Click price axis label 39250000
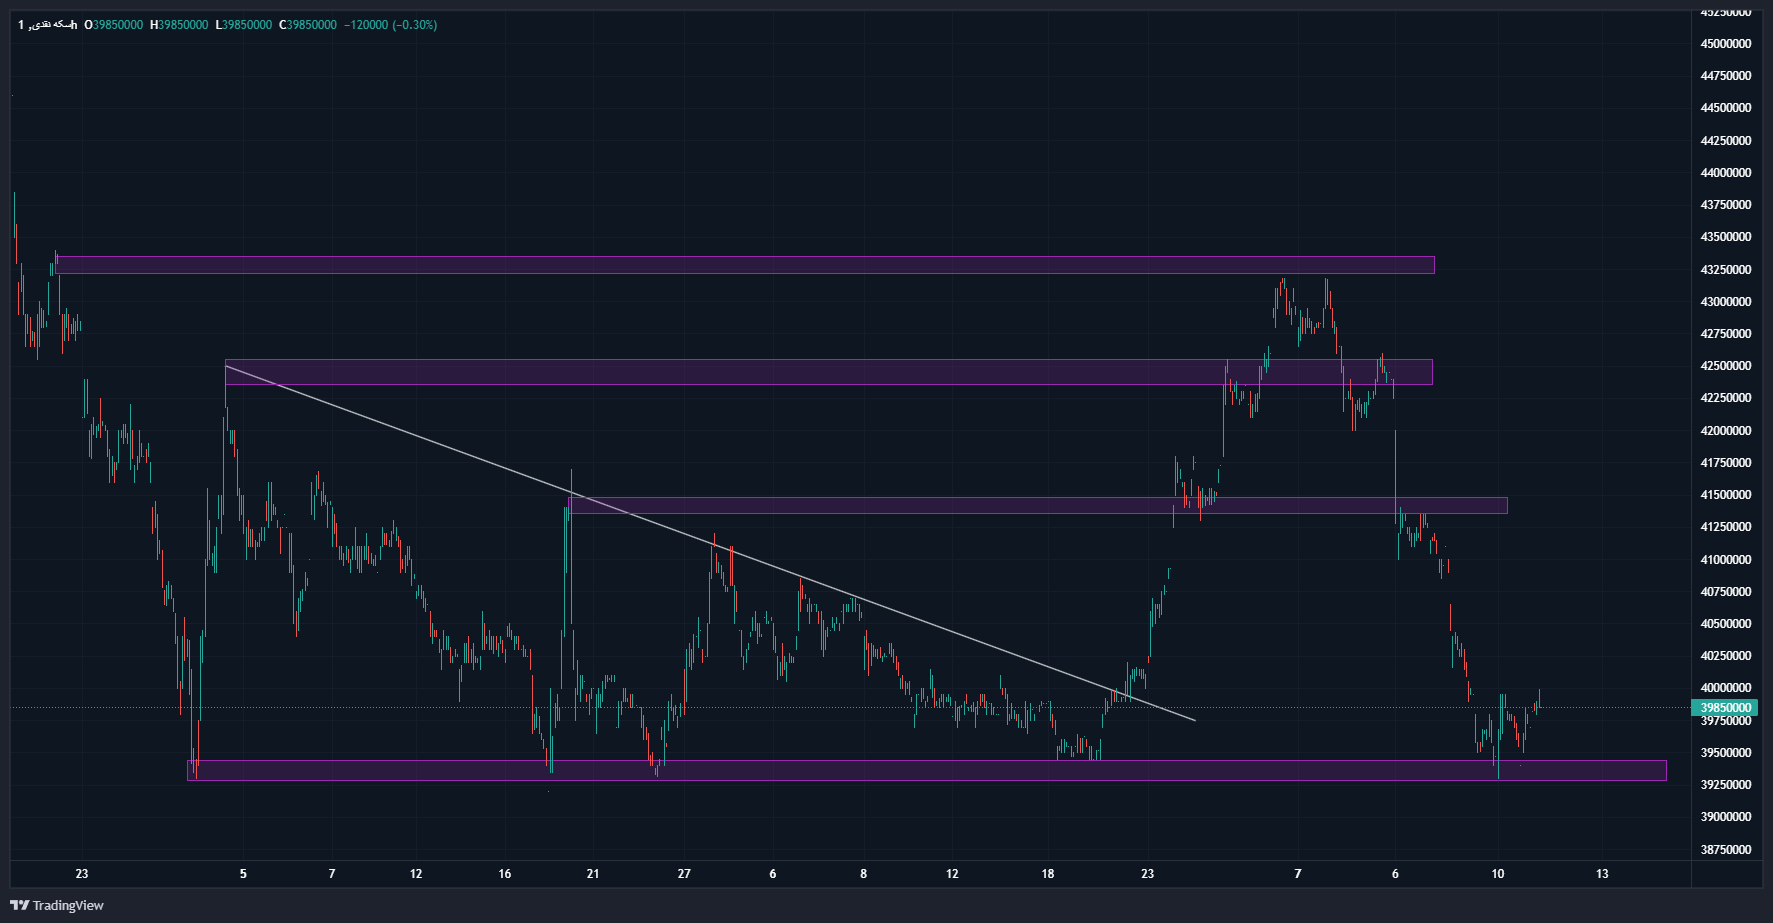 1726,785
